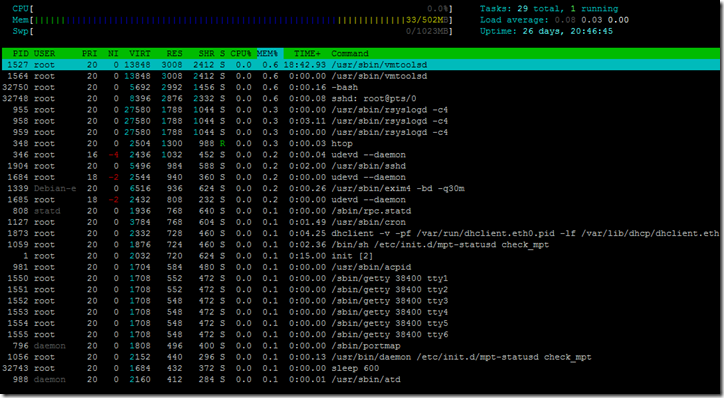Sort by the CPU% column header

(241, 54)
